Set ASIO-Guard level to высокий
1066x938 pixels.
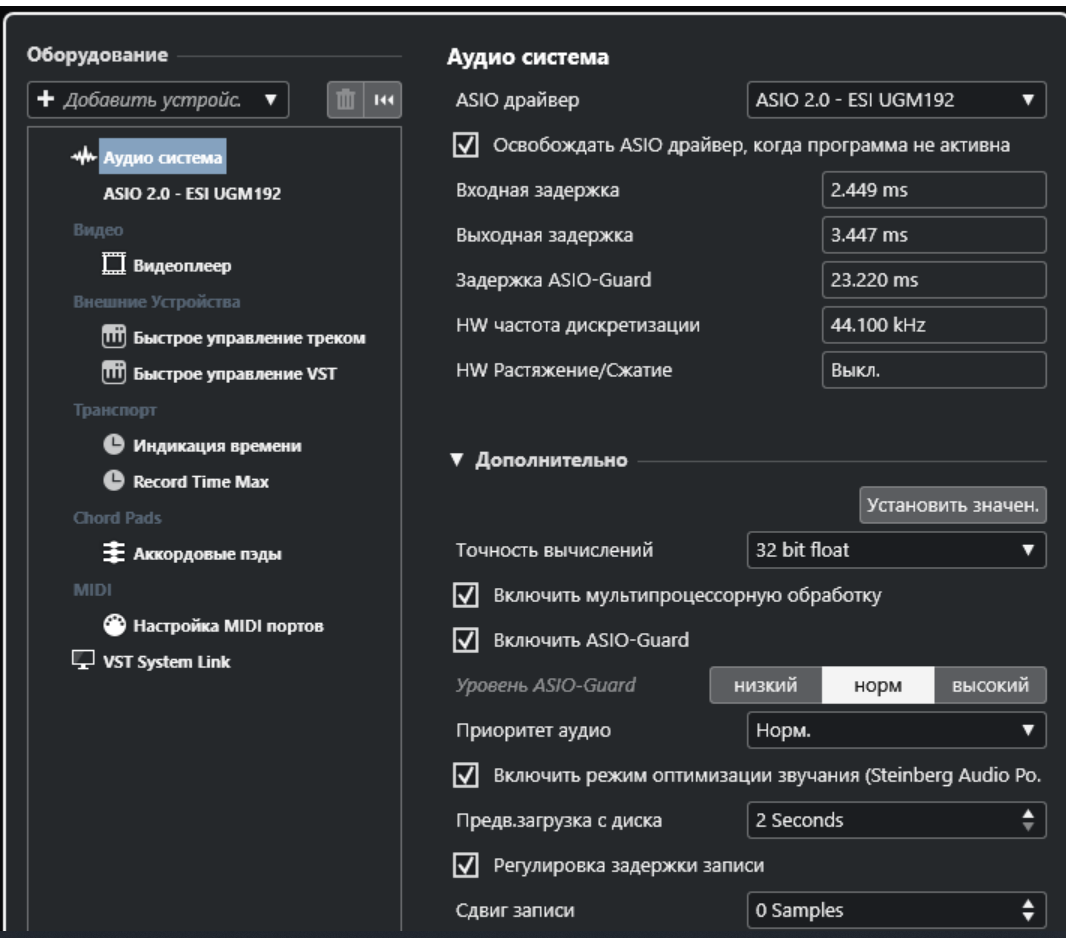pyautogui.click(x=990, y=685)
